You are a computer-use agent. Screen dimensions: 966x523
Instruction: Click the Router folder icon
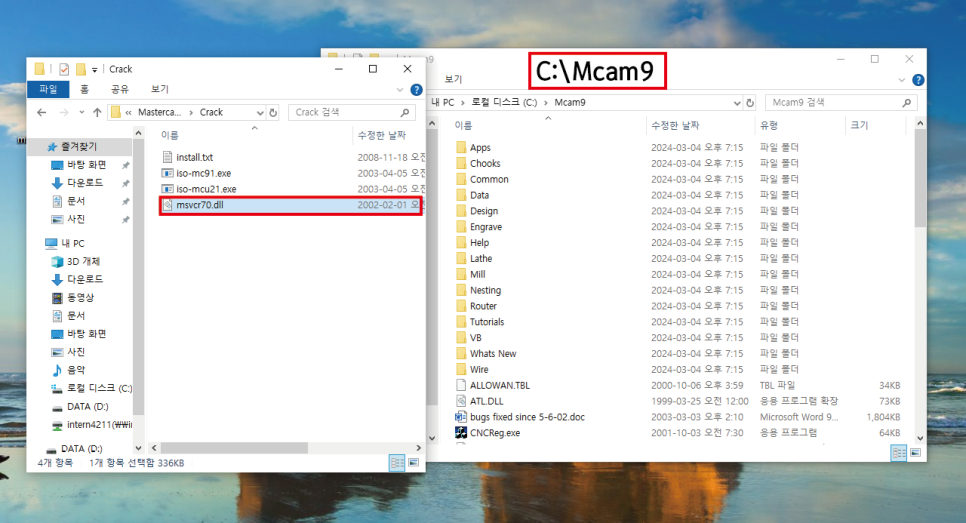[x=461, y=306]
